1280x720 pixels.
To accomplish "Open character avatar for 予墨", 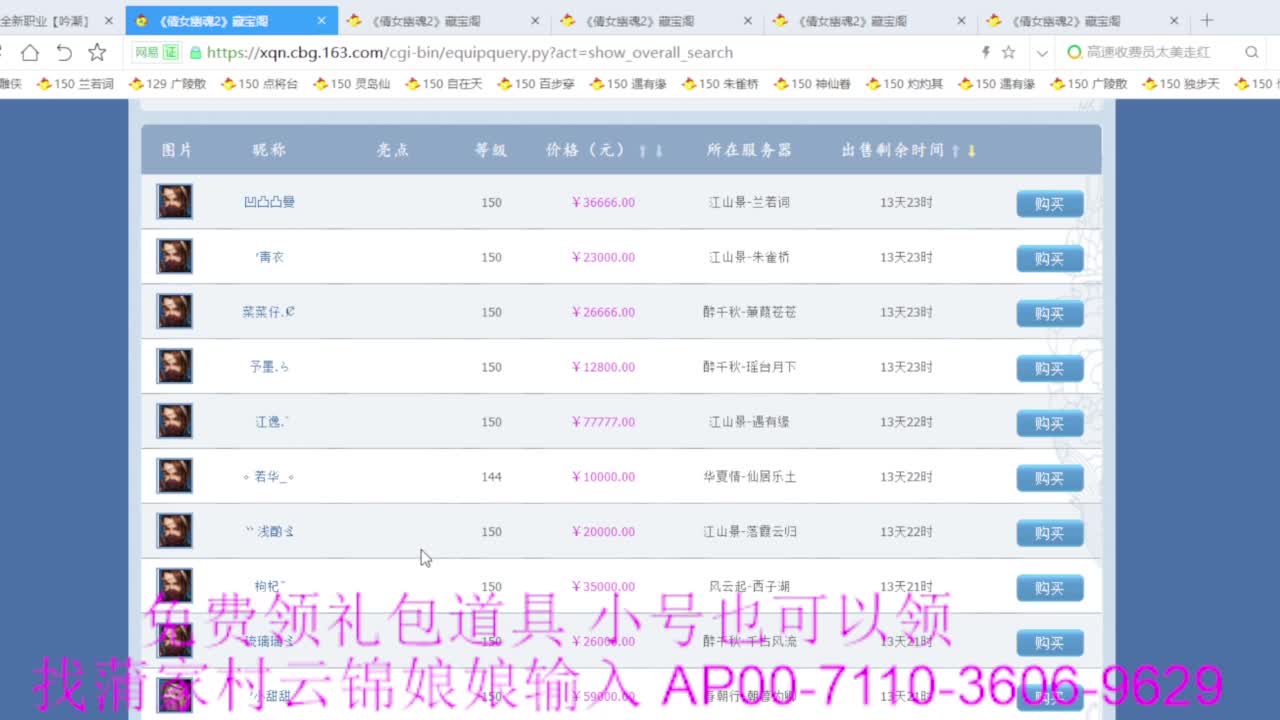I will (x=174, y=366).
